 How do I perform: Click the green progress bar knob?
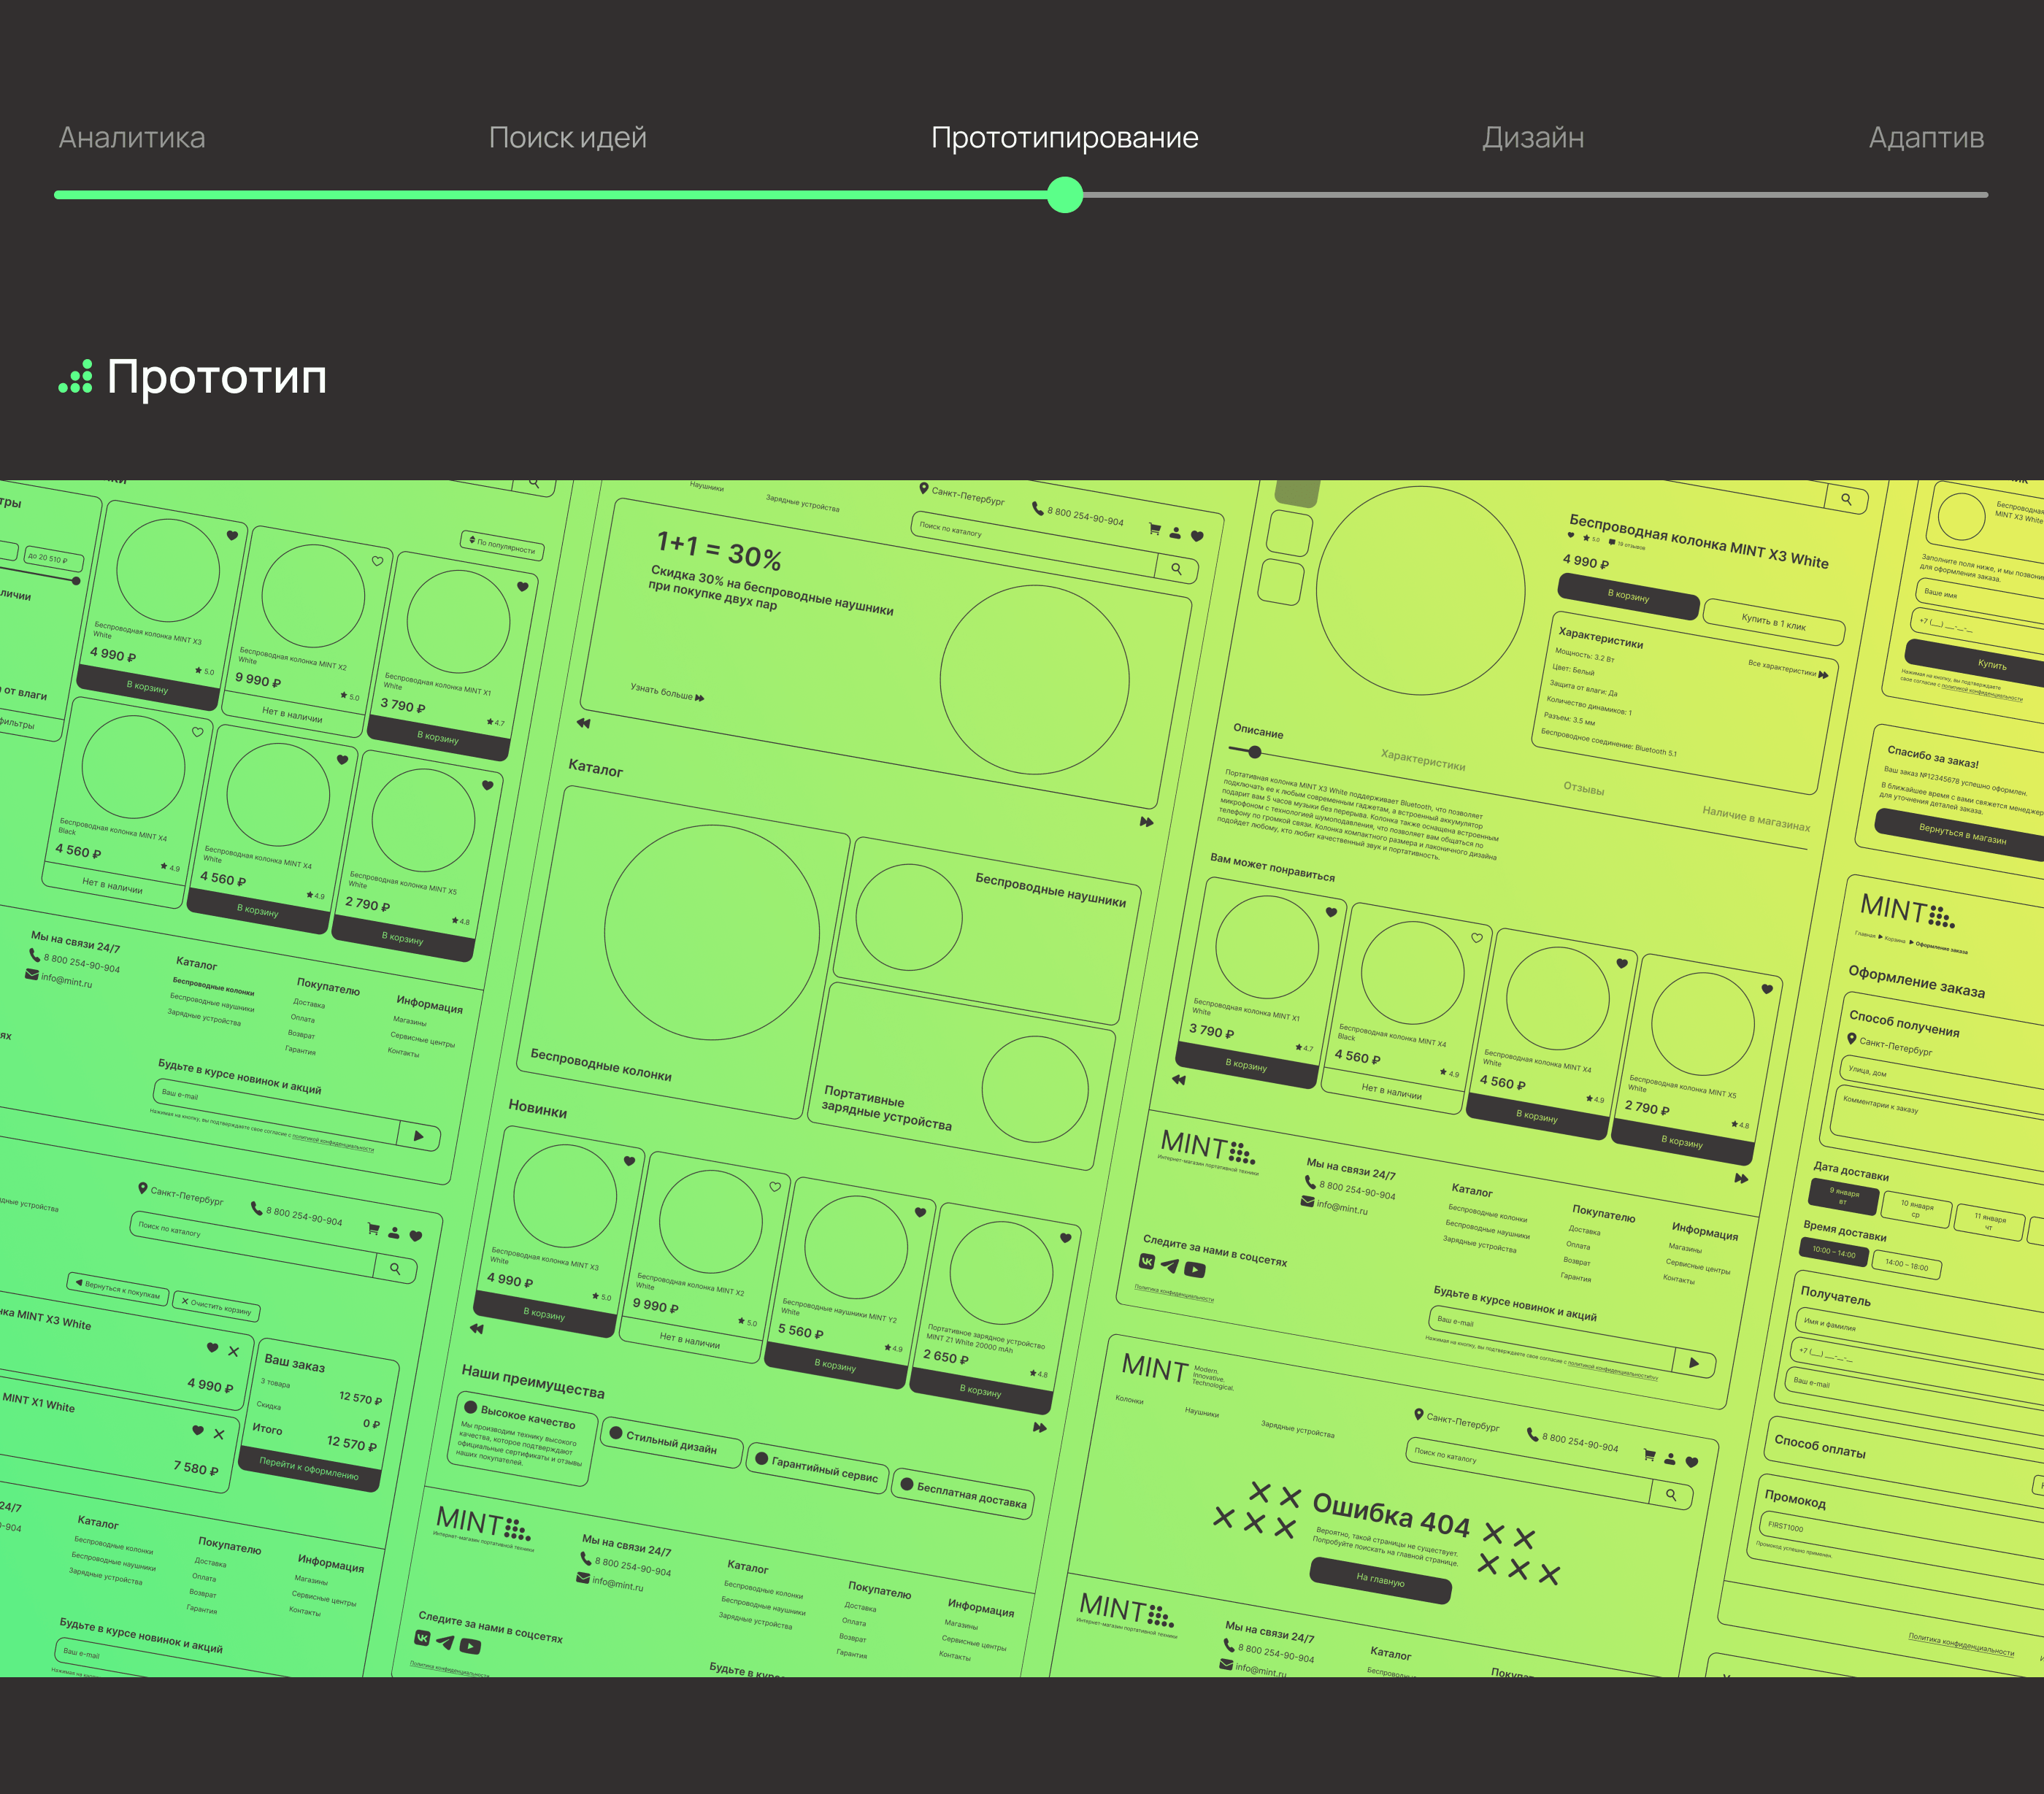(x=1065, y=195)
